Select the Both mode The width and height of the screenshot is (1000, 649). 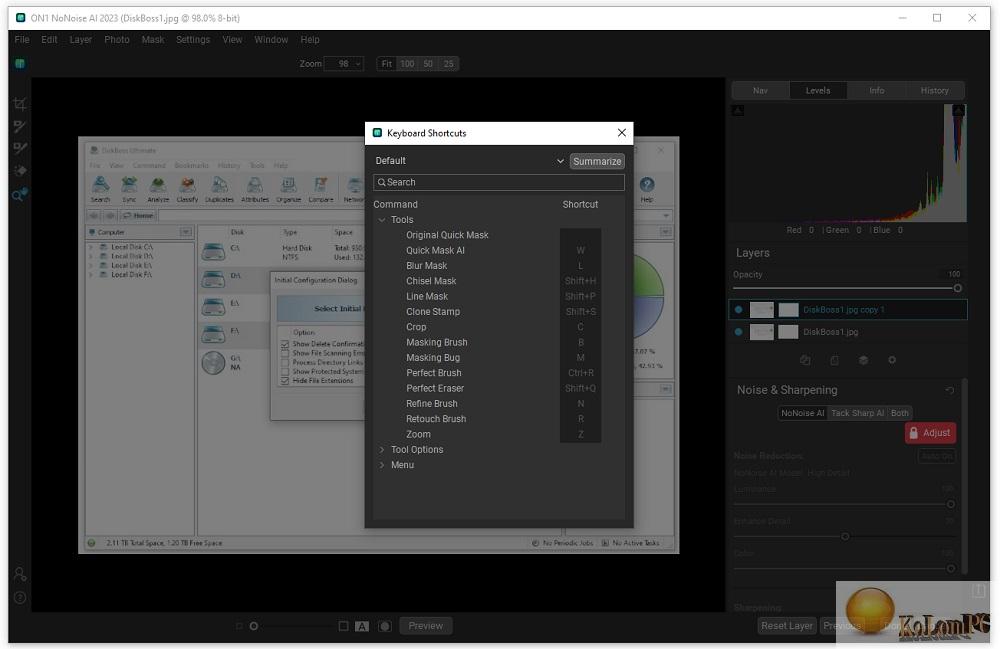point(900,413)
